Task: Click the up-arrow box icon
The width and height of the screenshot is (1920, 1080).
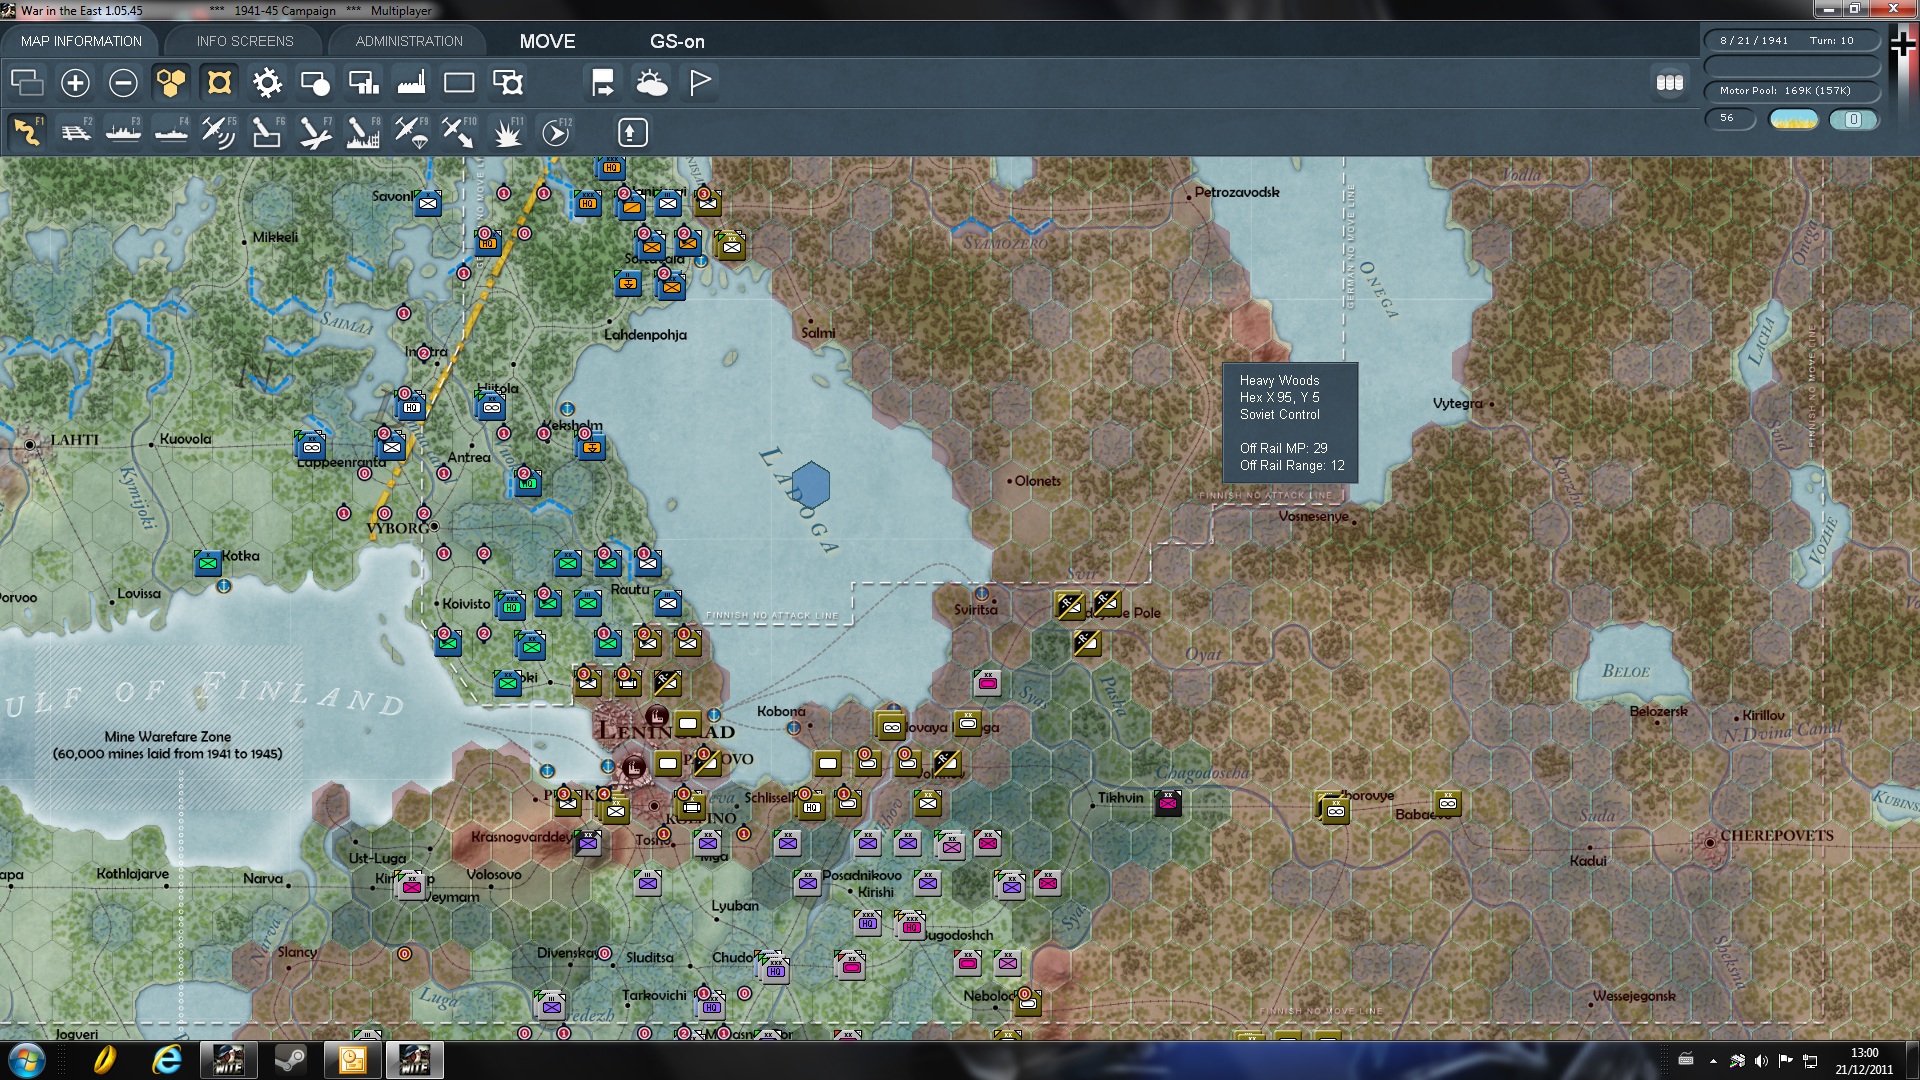Action: (632, 132)
